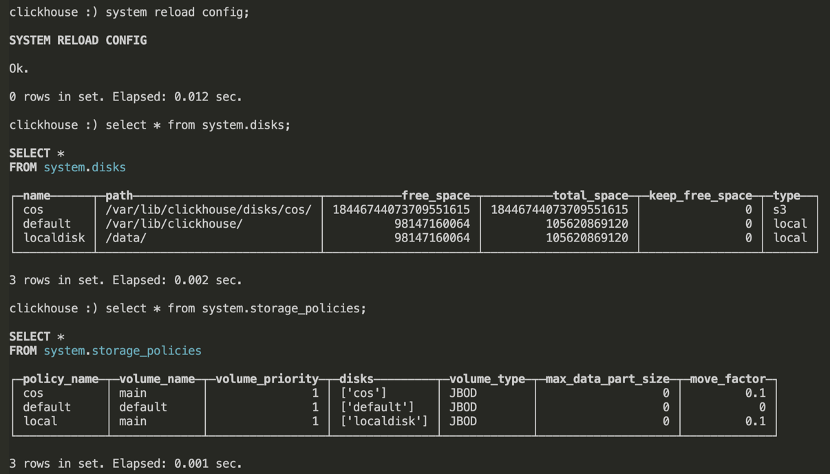830x474 pixels.
Task: Click the volume_type column header
Action: (487, 379)
